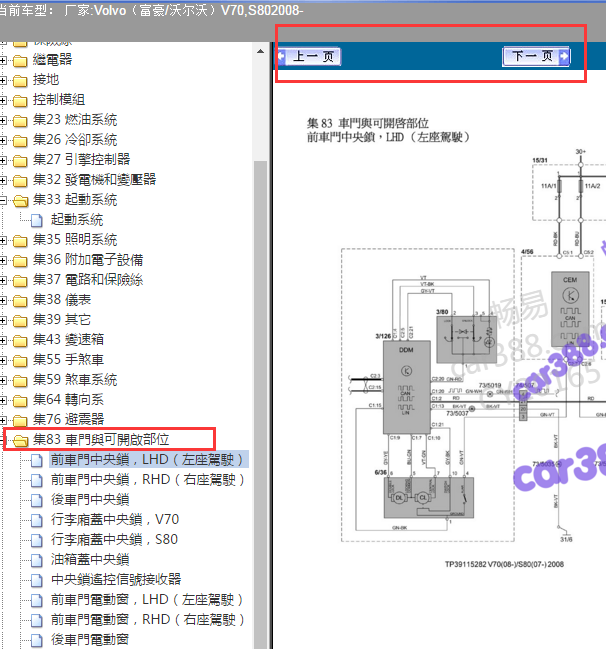Image resolution: width=606 pixels, height=649 pixels.
Task: Click the 集43 變速箱 folder icon
Action: (x=20, y=340)
